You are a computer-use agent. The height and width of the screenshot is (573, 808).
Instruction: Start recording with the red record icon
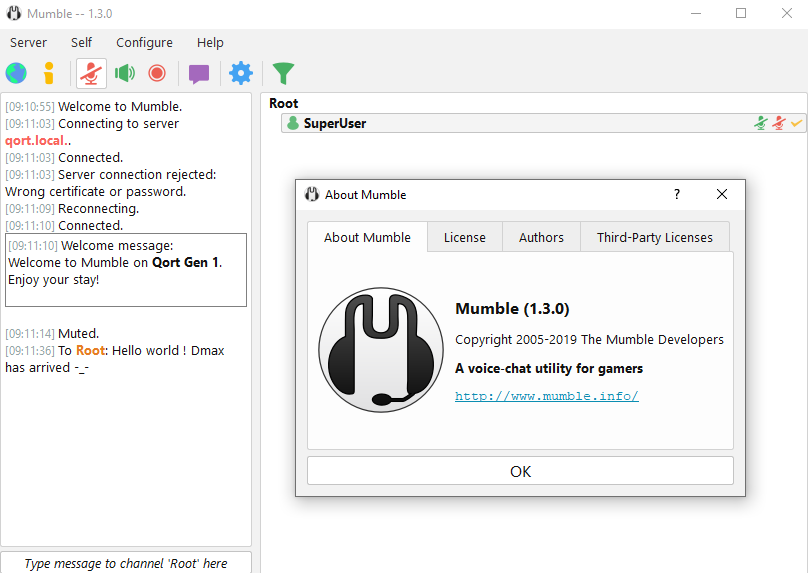(x=157, y=73)
